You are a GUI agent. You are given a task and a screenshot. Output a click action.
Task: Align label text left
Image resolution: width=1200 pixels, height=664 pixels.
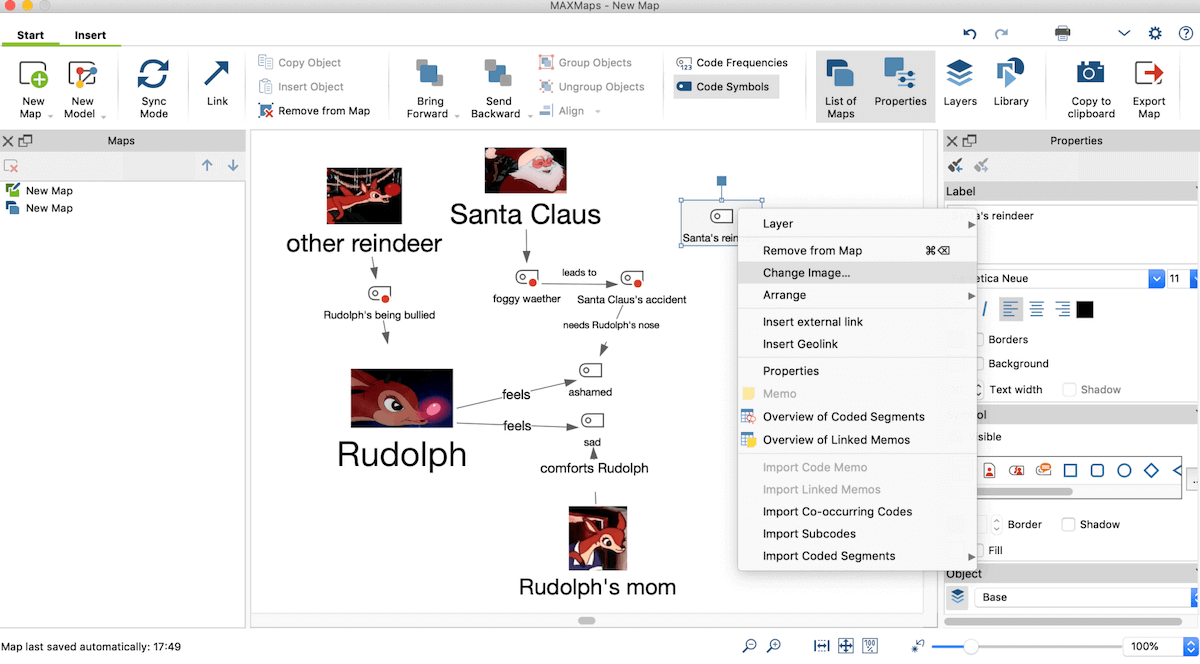tap(1011, 309)
